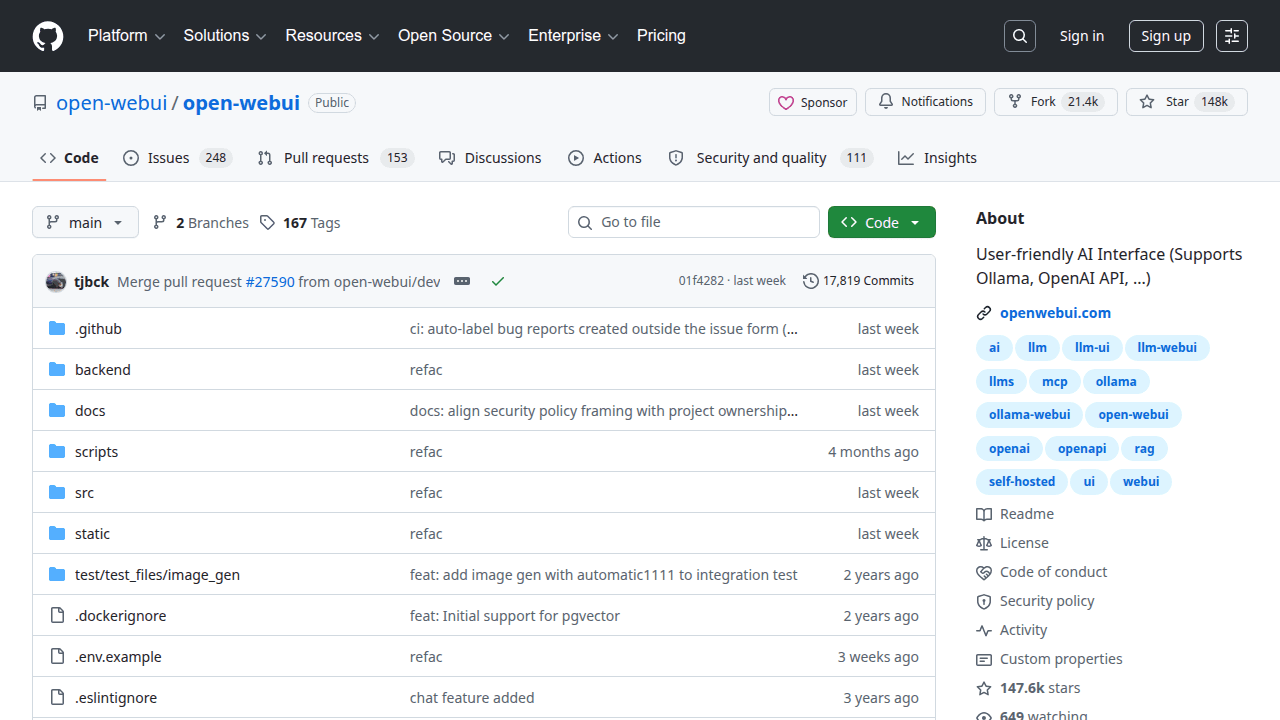The width and height of the screenshot is (1280, 720).
Task: Click the static folder icon
Action: click(x=57, y=533)
